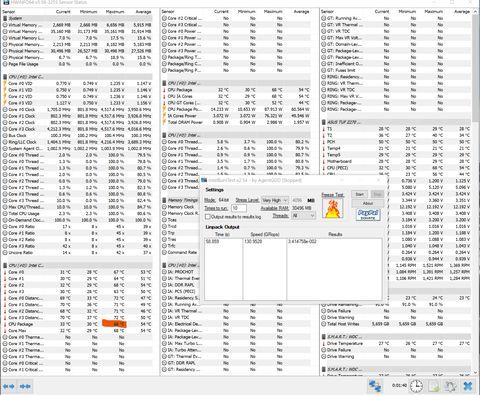Click the circle icon beside Bus Clock
The image size is (480, 395).
(x=5, y=135)
